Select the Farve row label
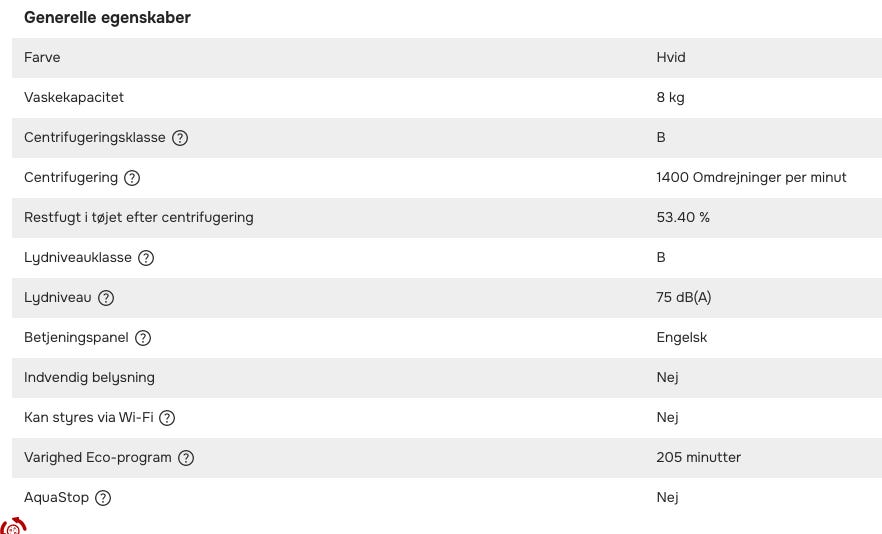 click(42, 58)
